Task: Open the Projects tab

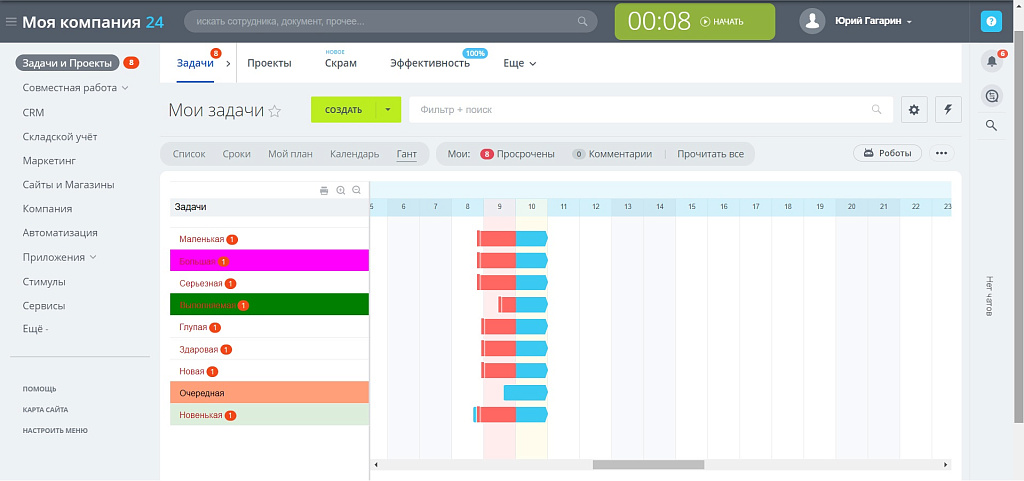Action: [x=269, y=63]
